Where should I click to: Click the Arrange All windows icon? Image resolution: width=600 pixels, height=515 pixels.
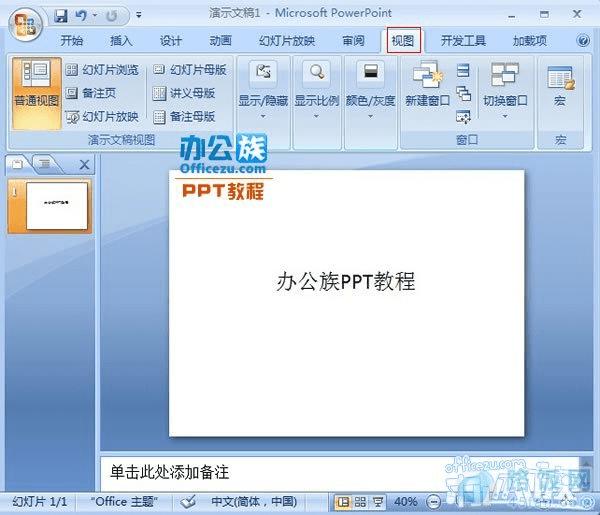[463, 70]
